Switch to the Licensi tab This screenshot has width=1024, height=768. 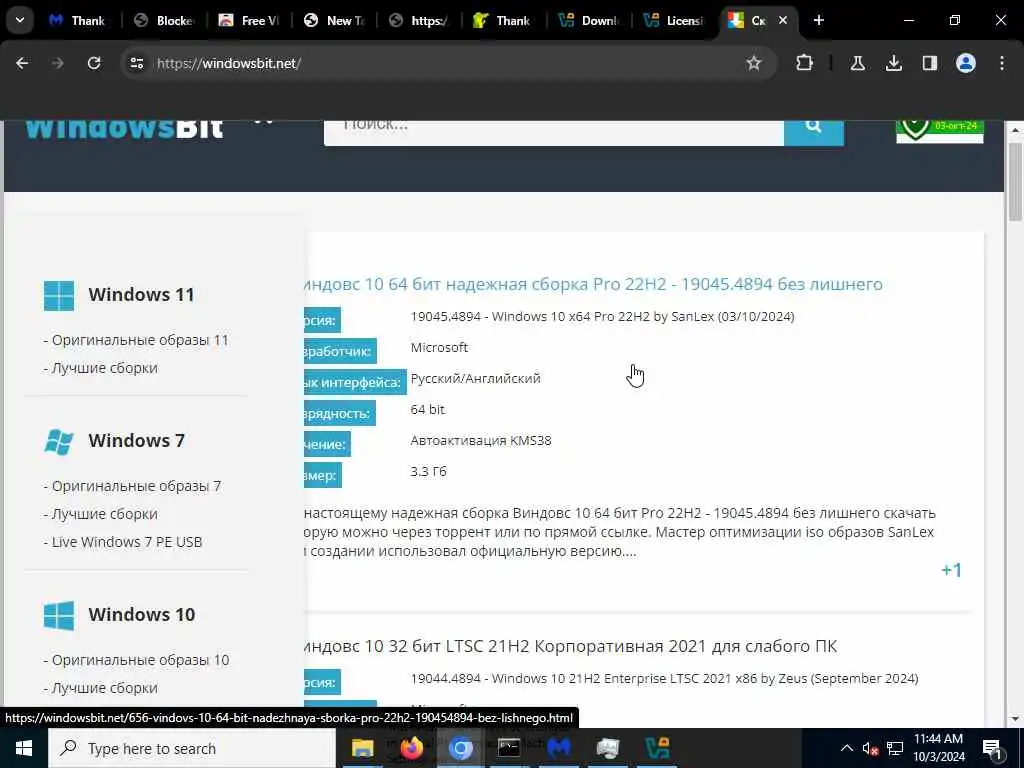click(674, 20)
